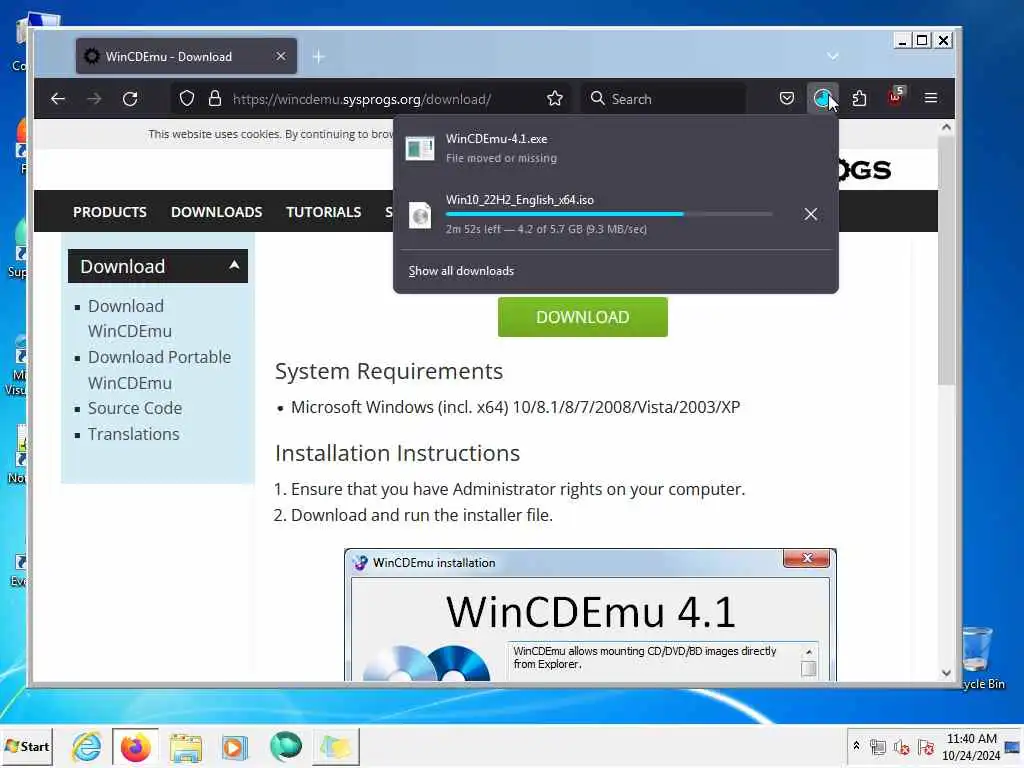The height and width of the screenshot is (768, 1024).
Task: Click the ISO disc file icon
Action: coord(420,215)
